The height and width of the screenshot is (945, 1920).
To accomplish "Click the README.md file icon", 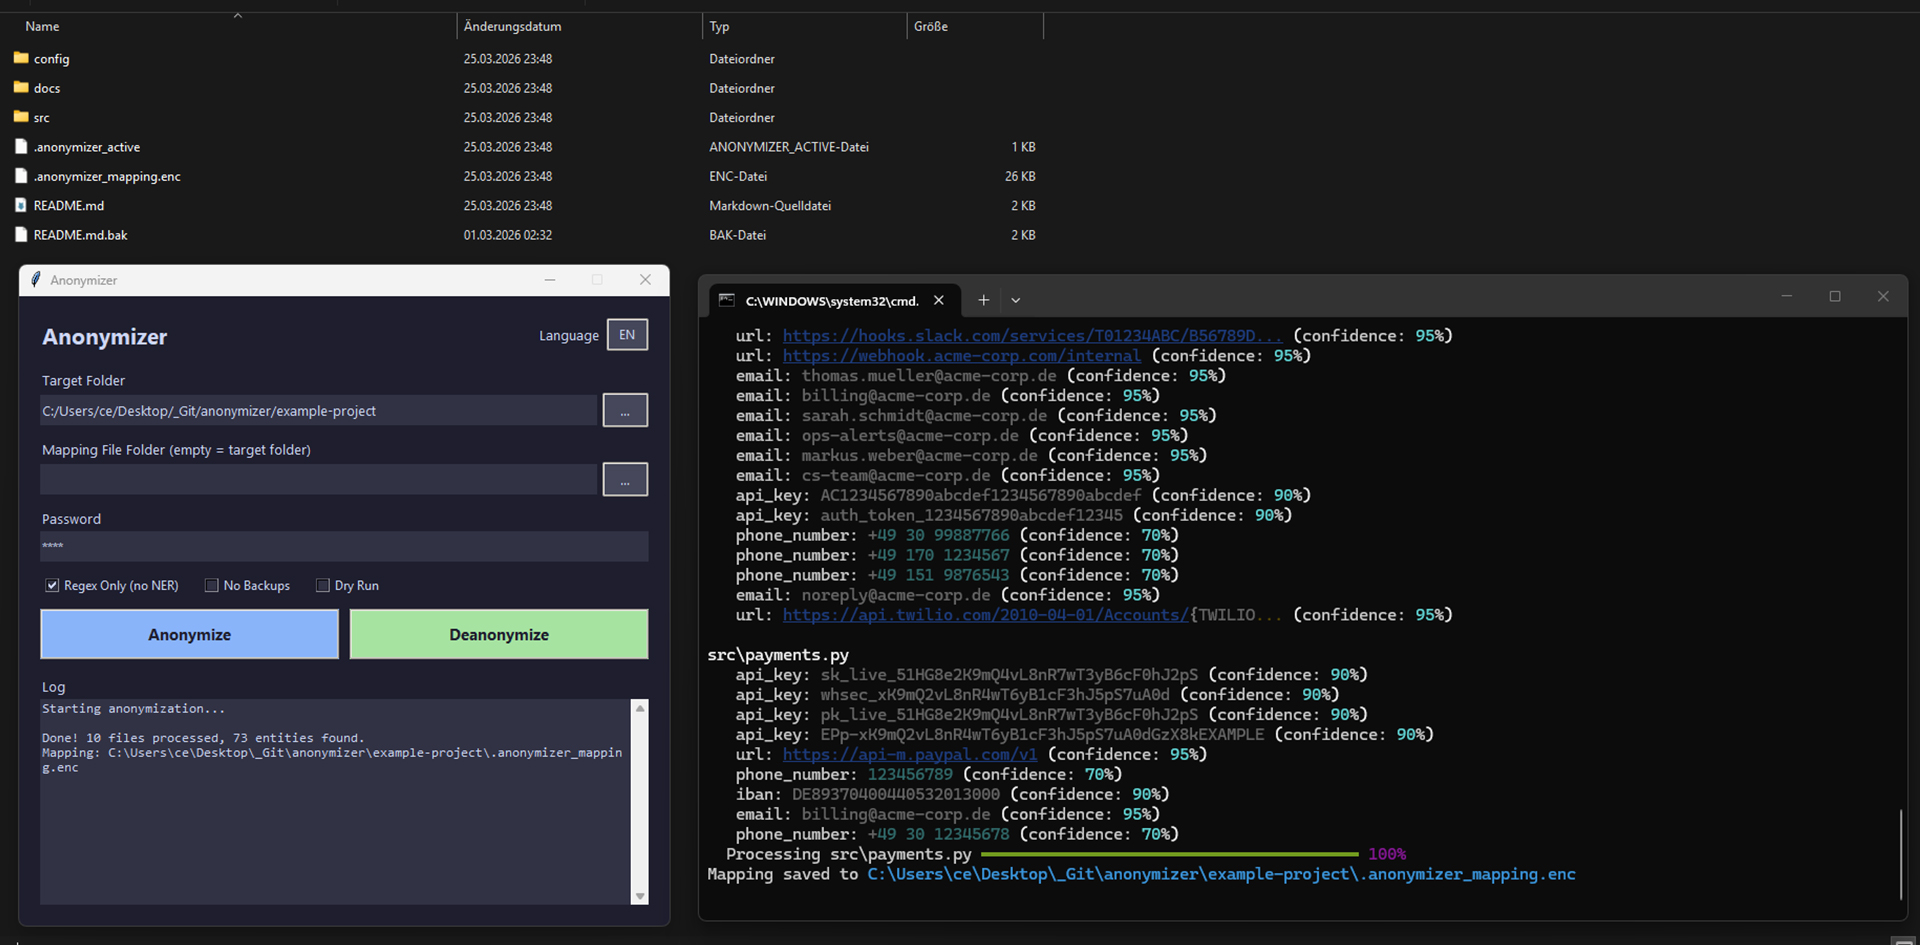I will click(21, 205).
